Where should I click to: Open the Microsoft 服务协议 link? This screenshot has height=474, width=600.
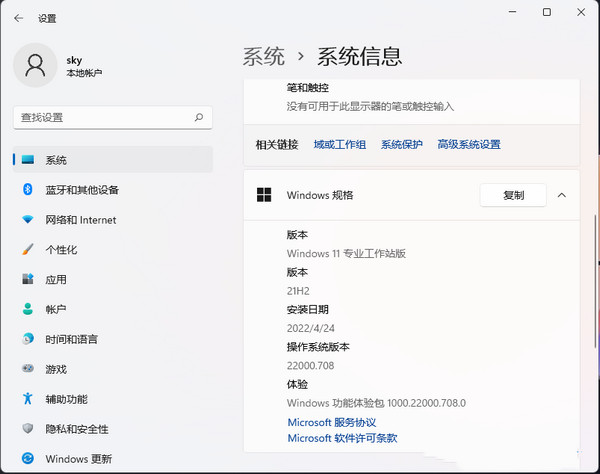coord(332,422)
